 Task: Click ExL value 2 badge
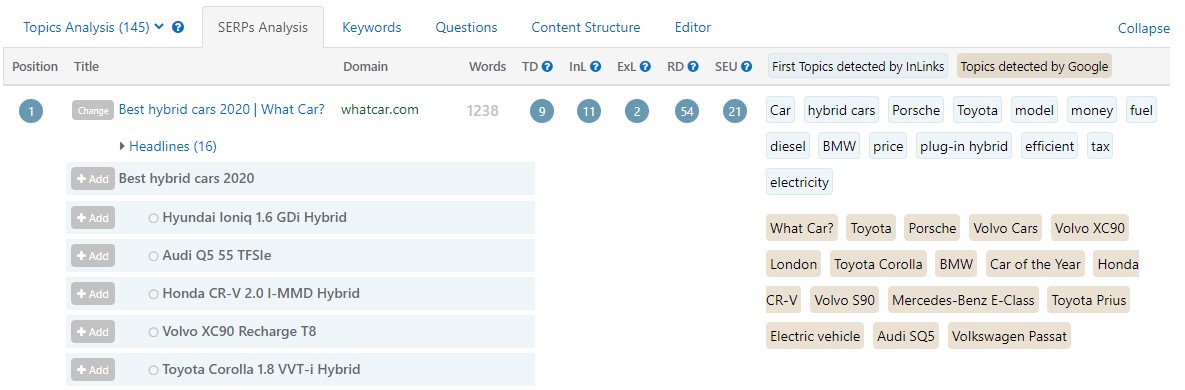[x=637, y=111]
